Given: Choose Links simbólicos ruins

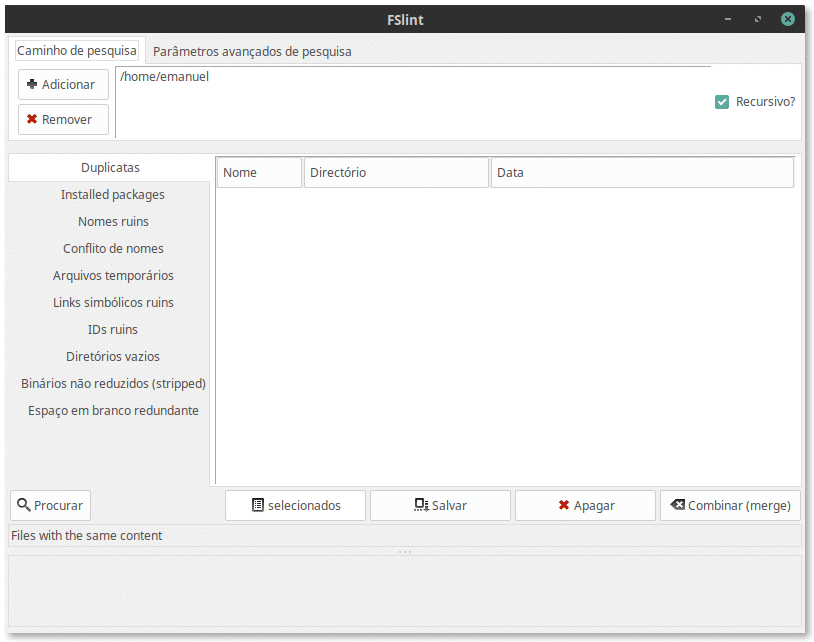Looking at the screenshot, I should (x=113, y=303).
